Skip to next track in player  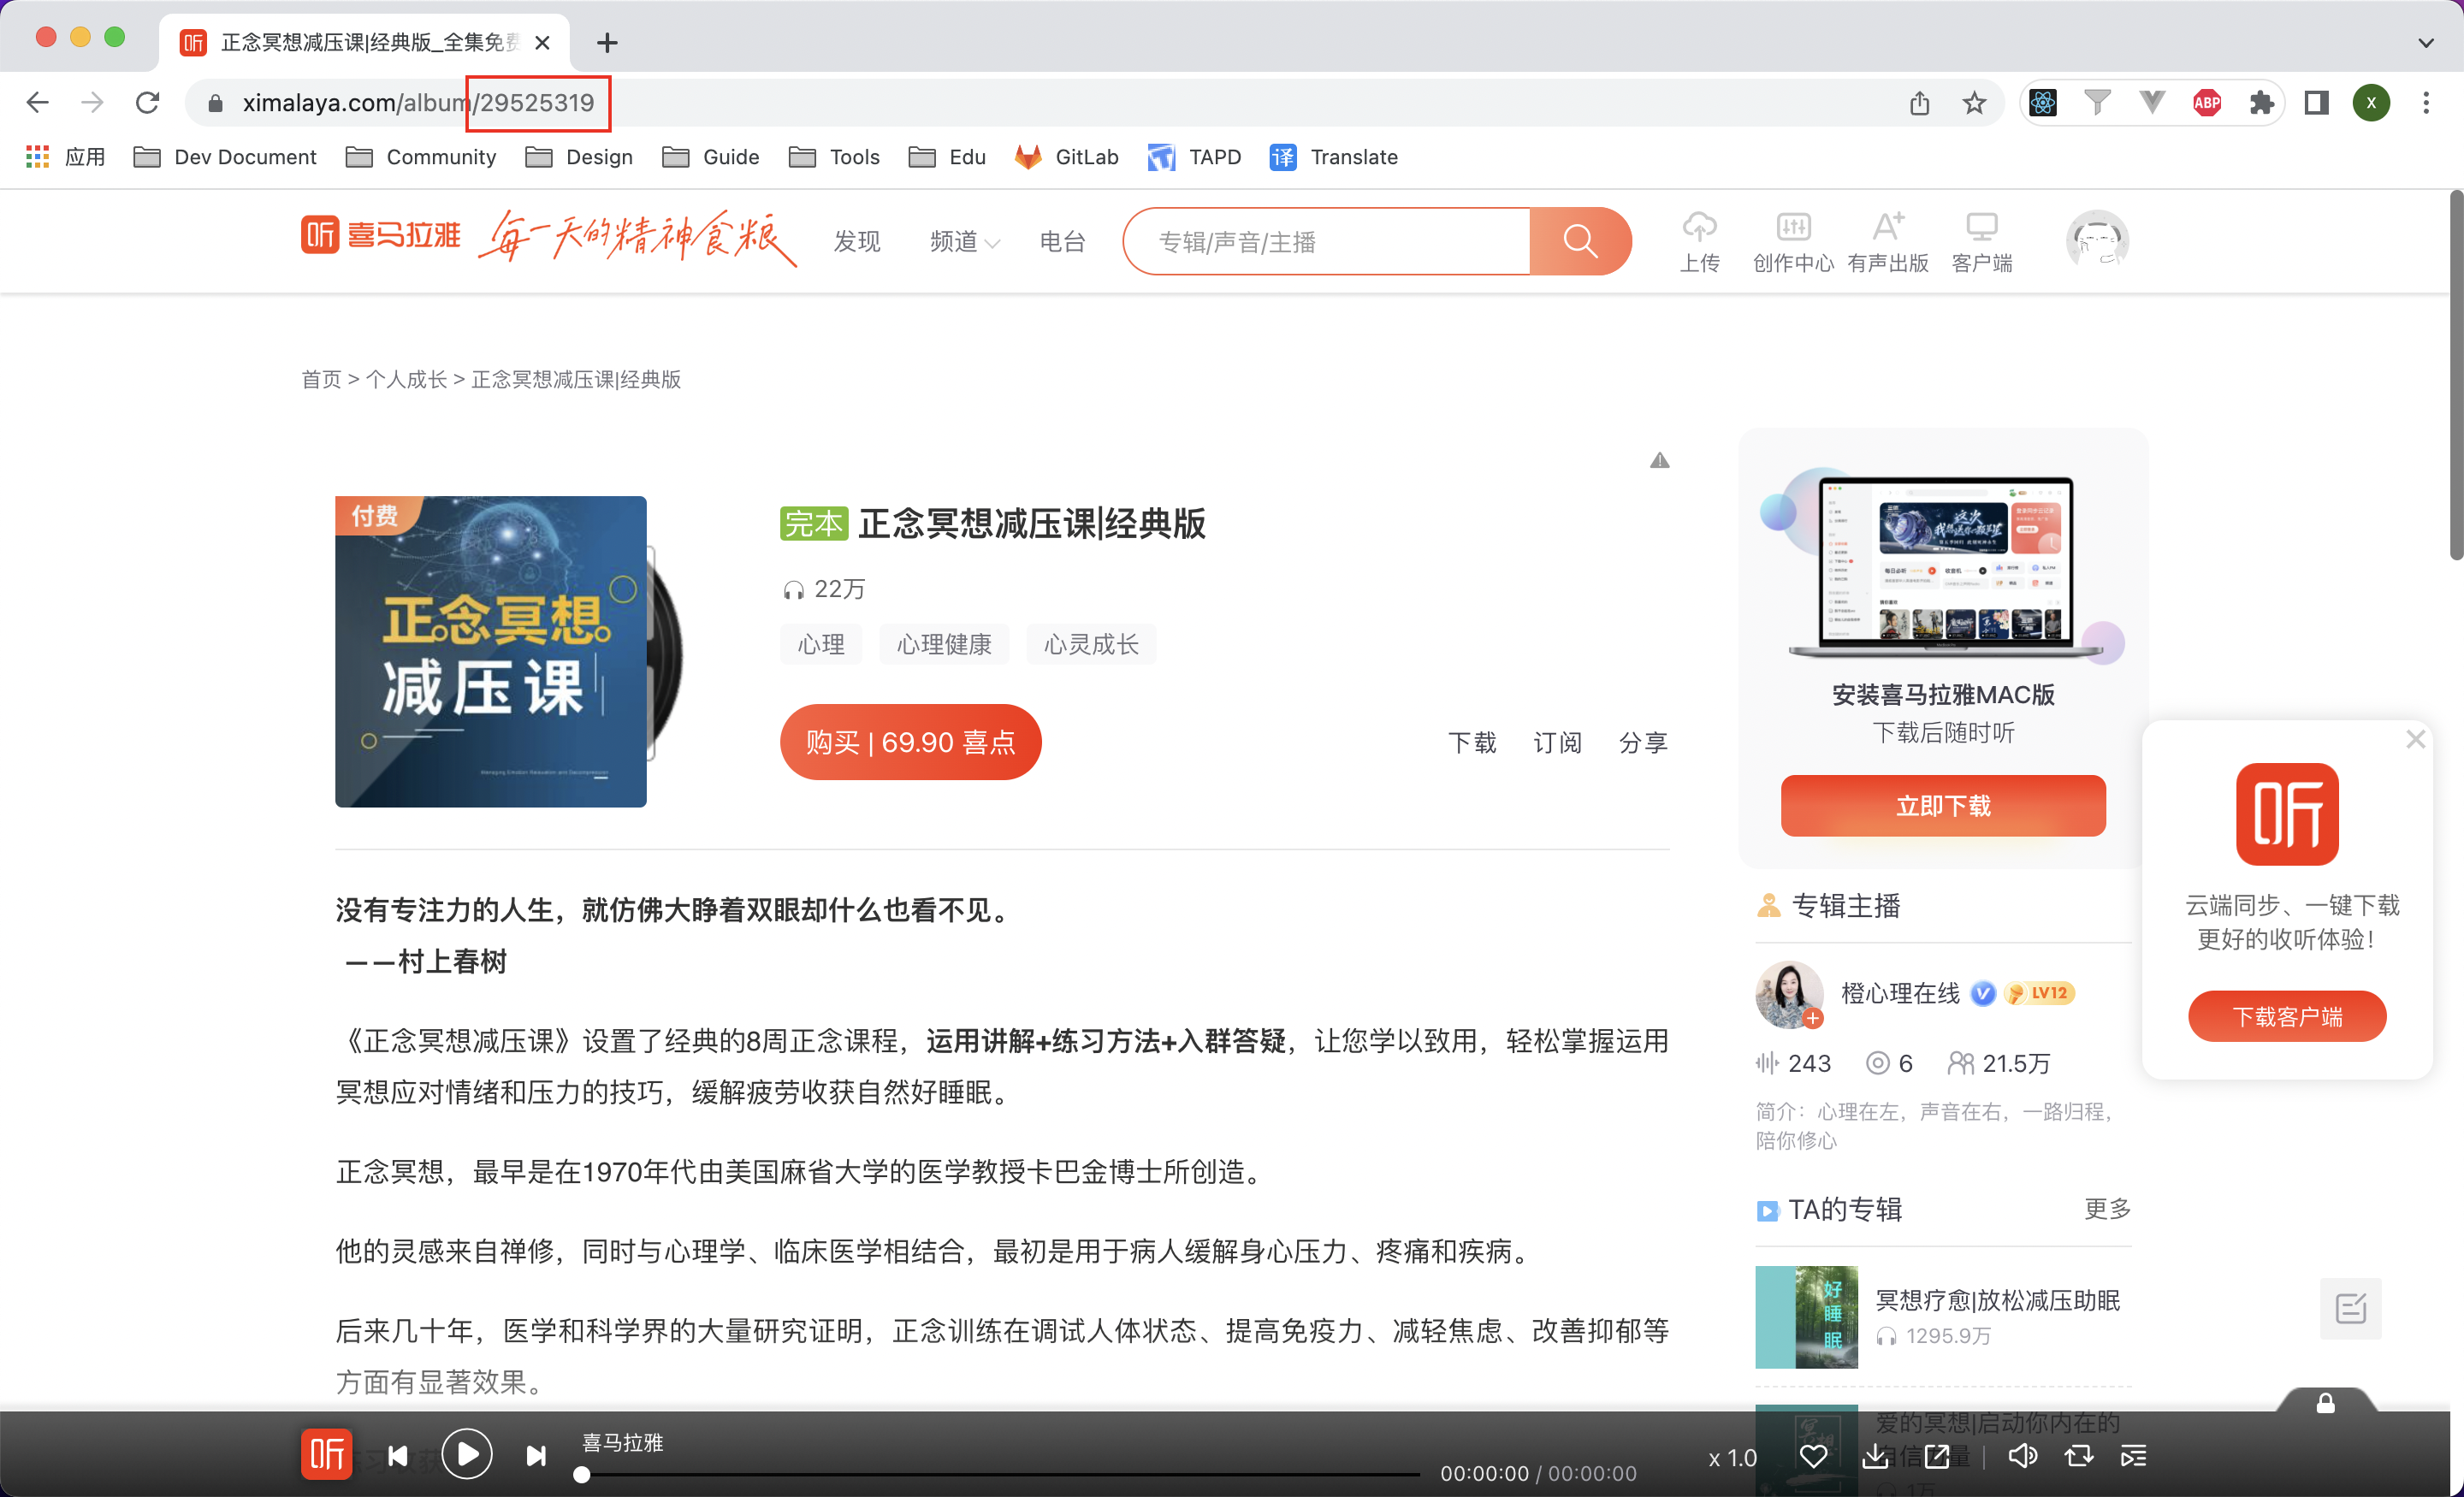(x=536, y=1455)
